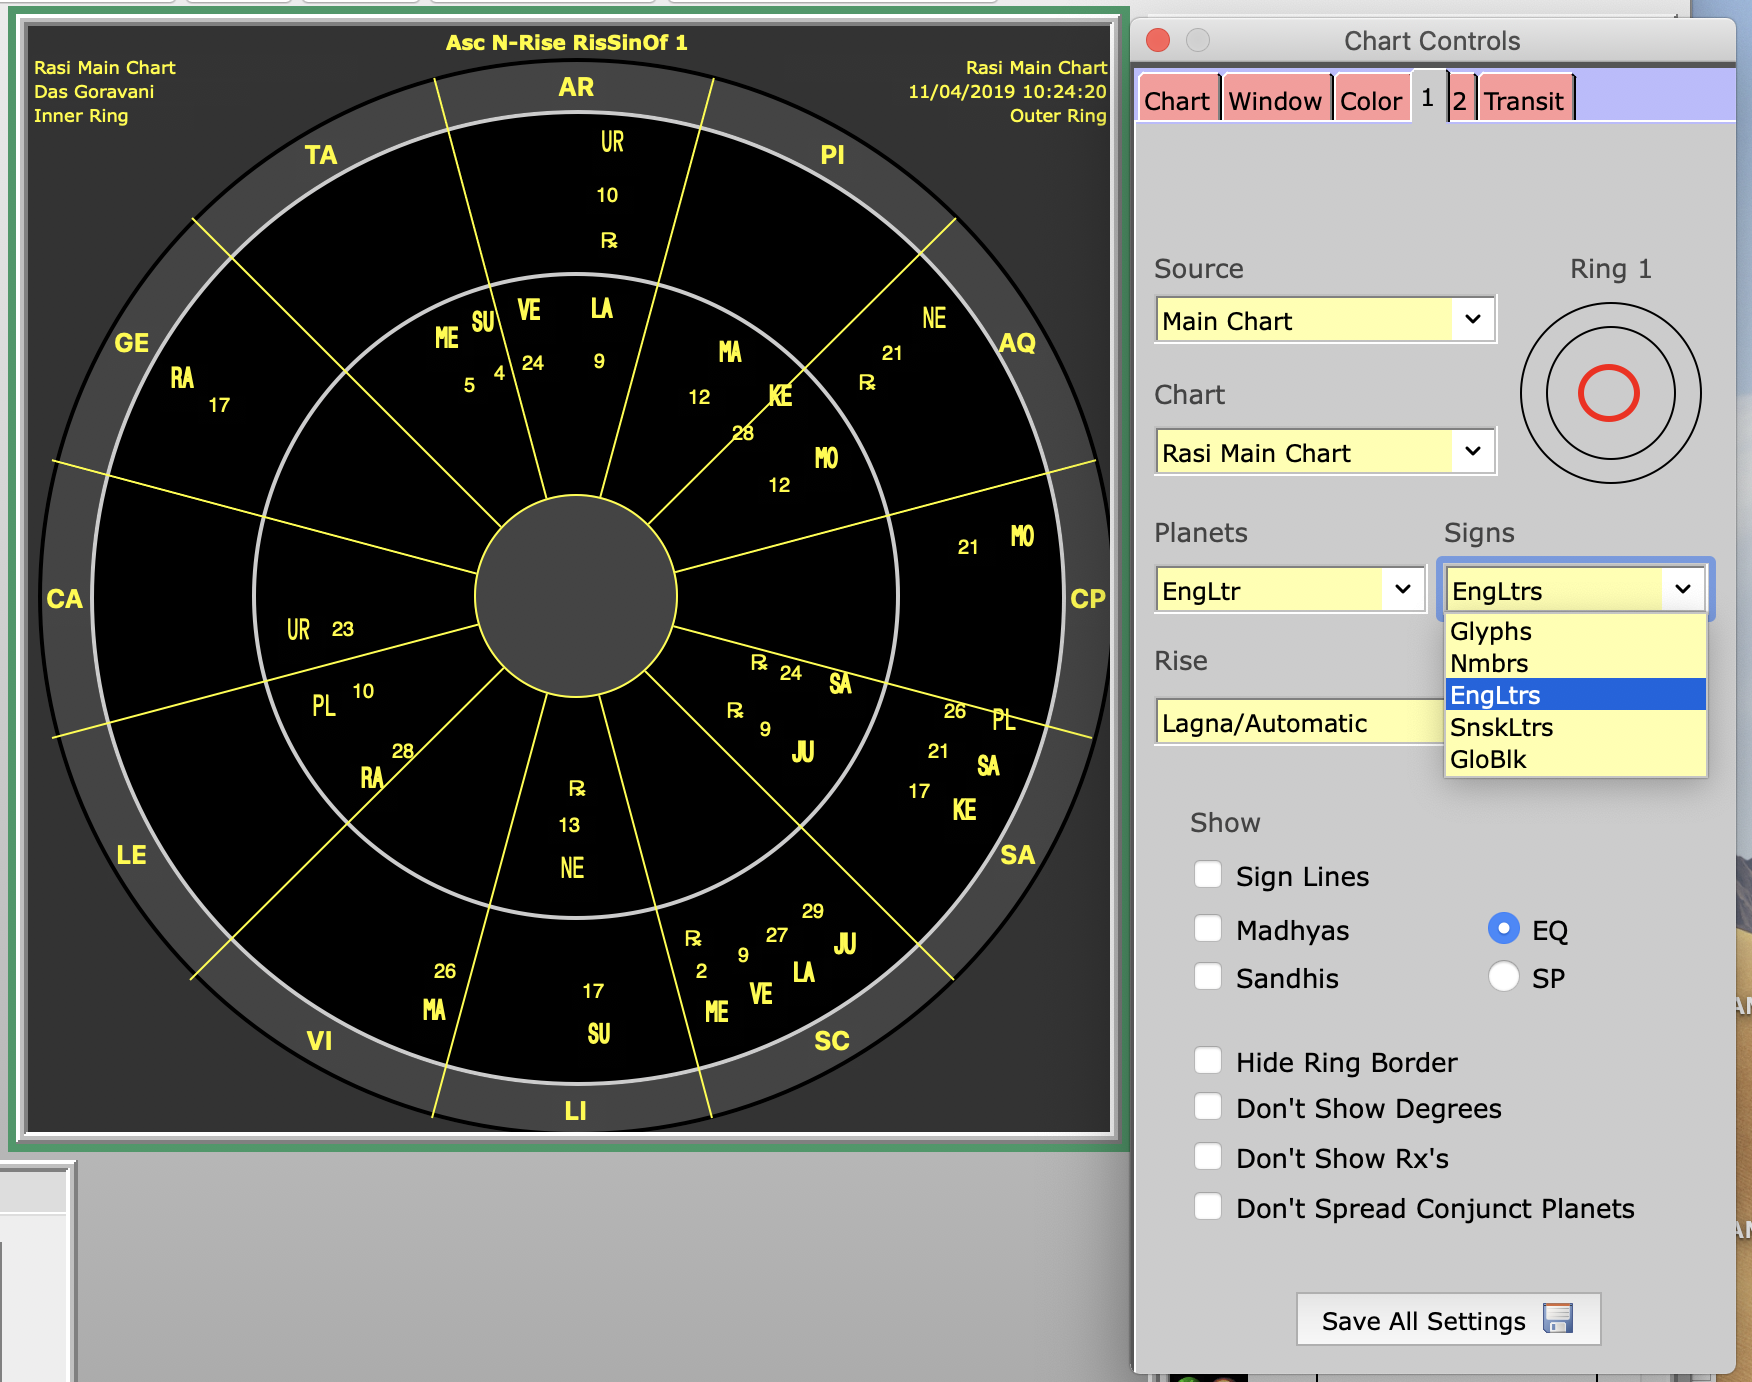The image size is (1752, 1382).
Task: Select the red inner ring circle
Action: (x=1608, y=393)
